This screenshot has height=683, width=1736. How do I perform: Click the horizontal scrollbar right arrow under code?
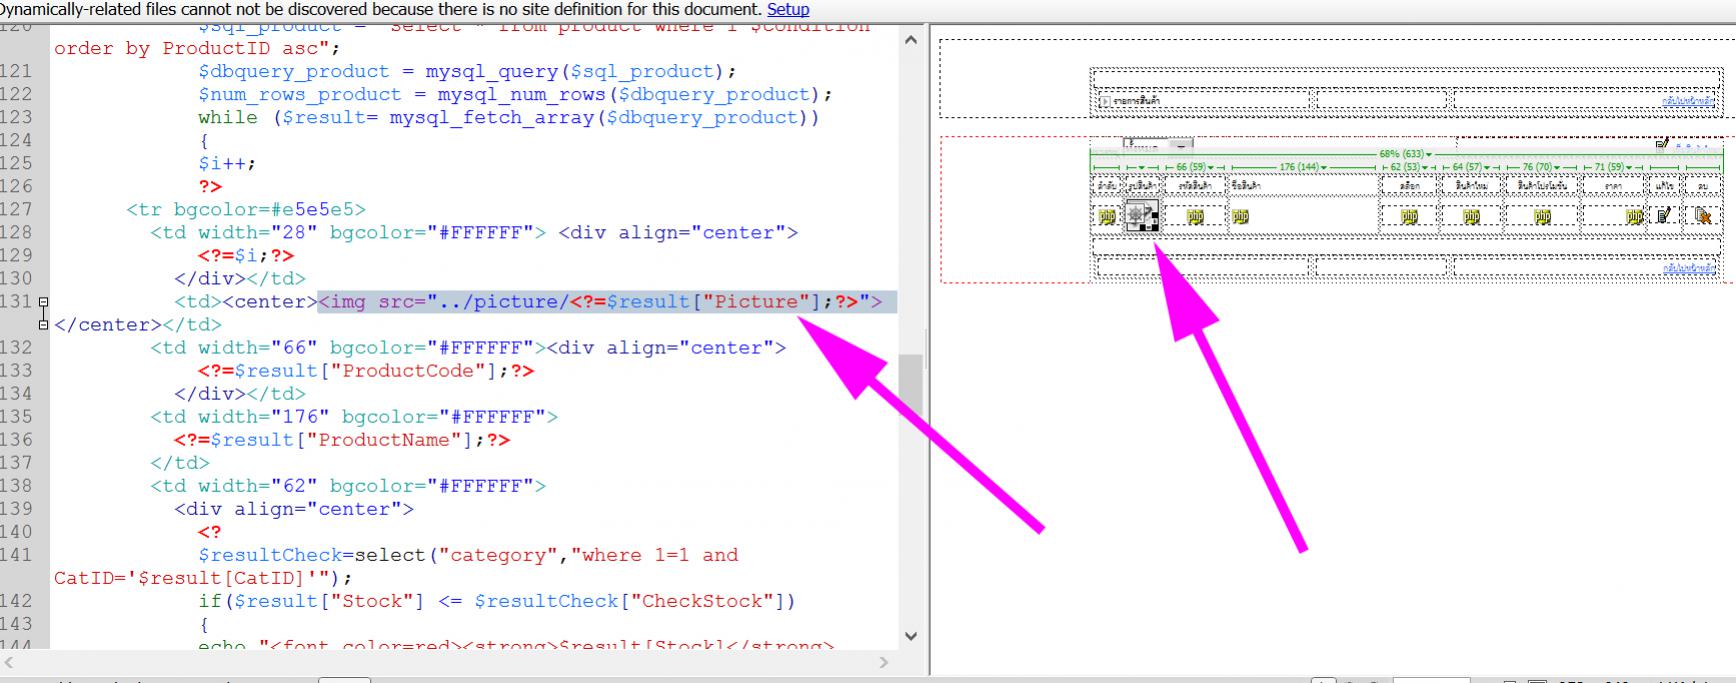[x=883, y=662]
